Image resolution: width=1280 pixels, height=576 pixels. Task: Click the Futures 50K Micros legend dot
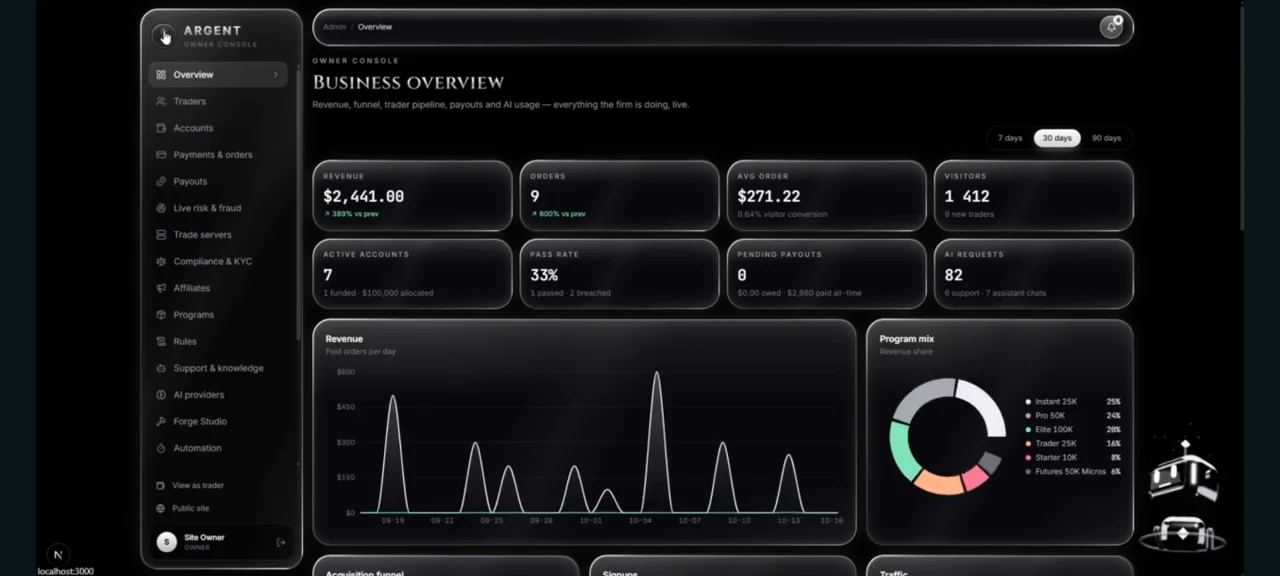click(x=1028, y=472)
